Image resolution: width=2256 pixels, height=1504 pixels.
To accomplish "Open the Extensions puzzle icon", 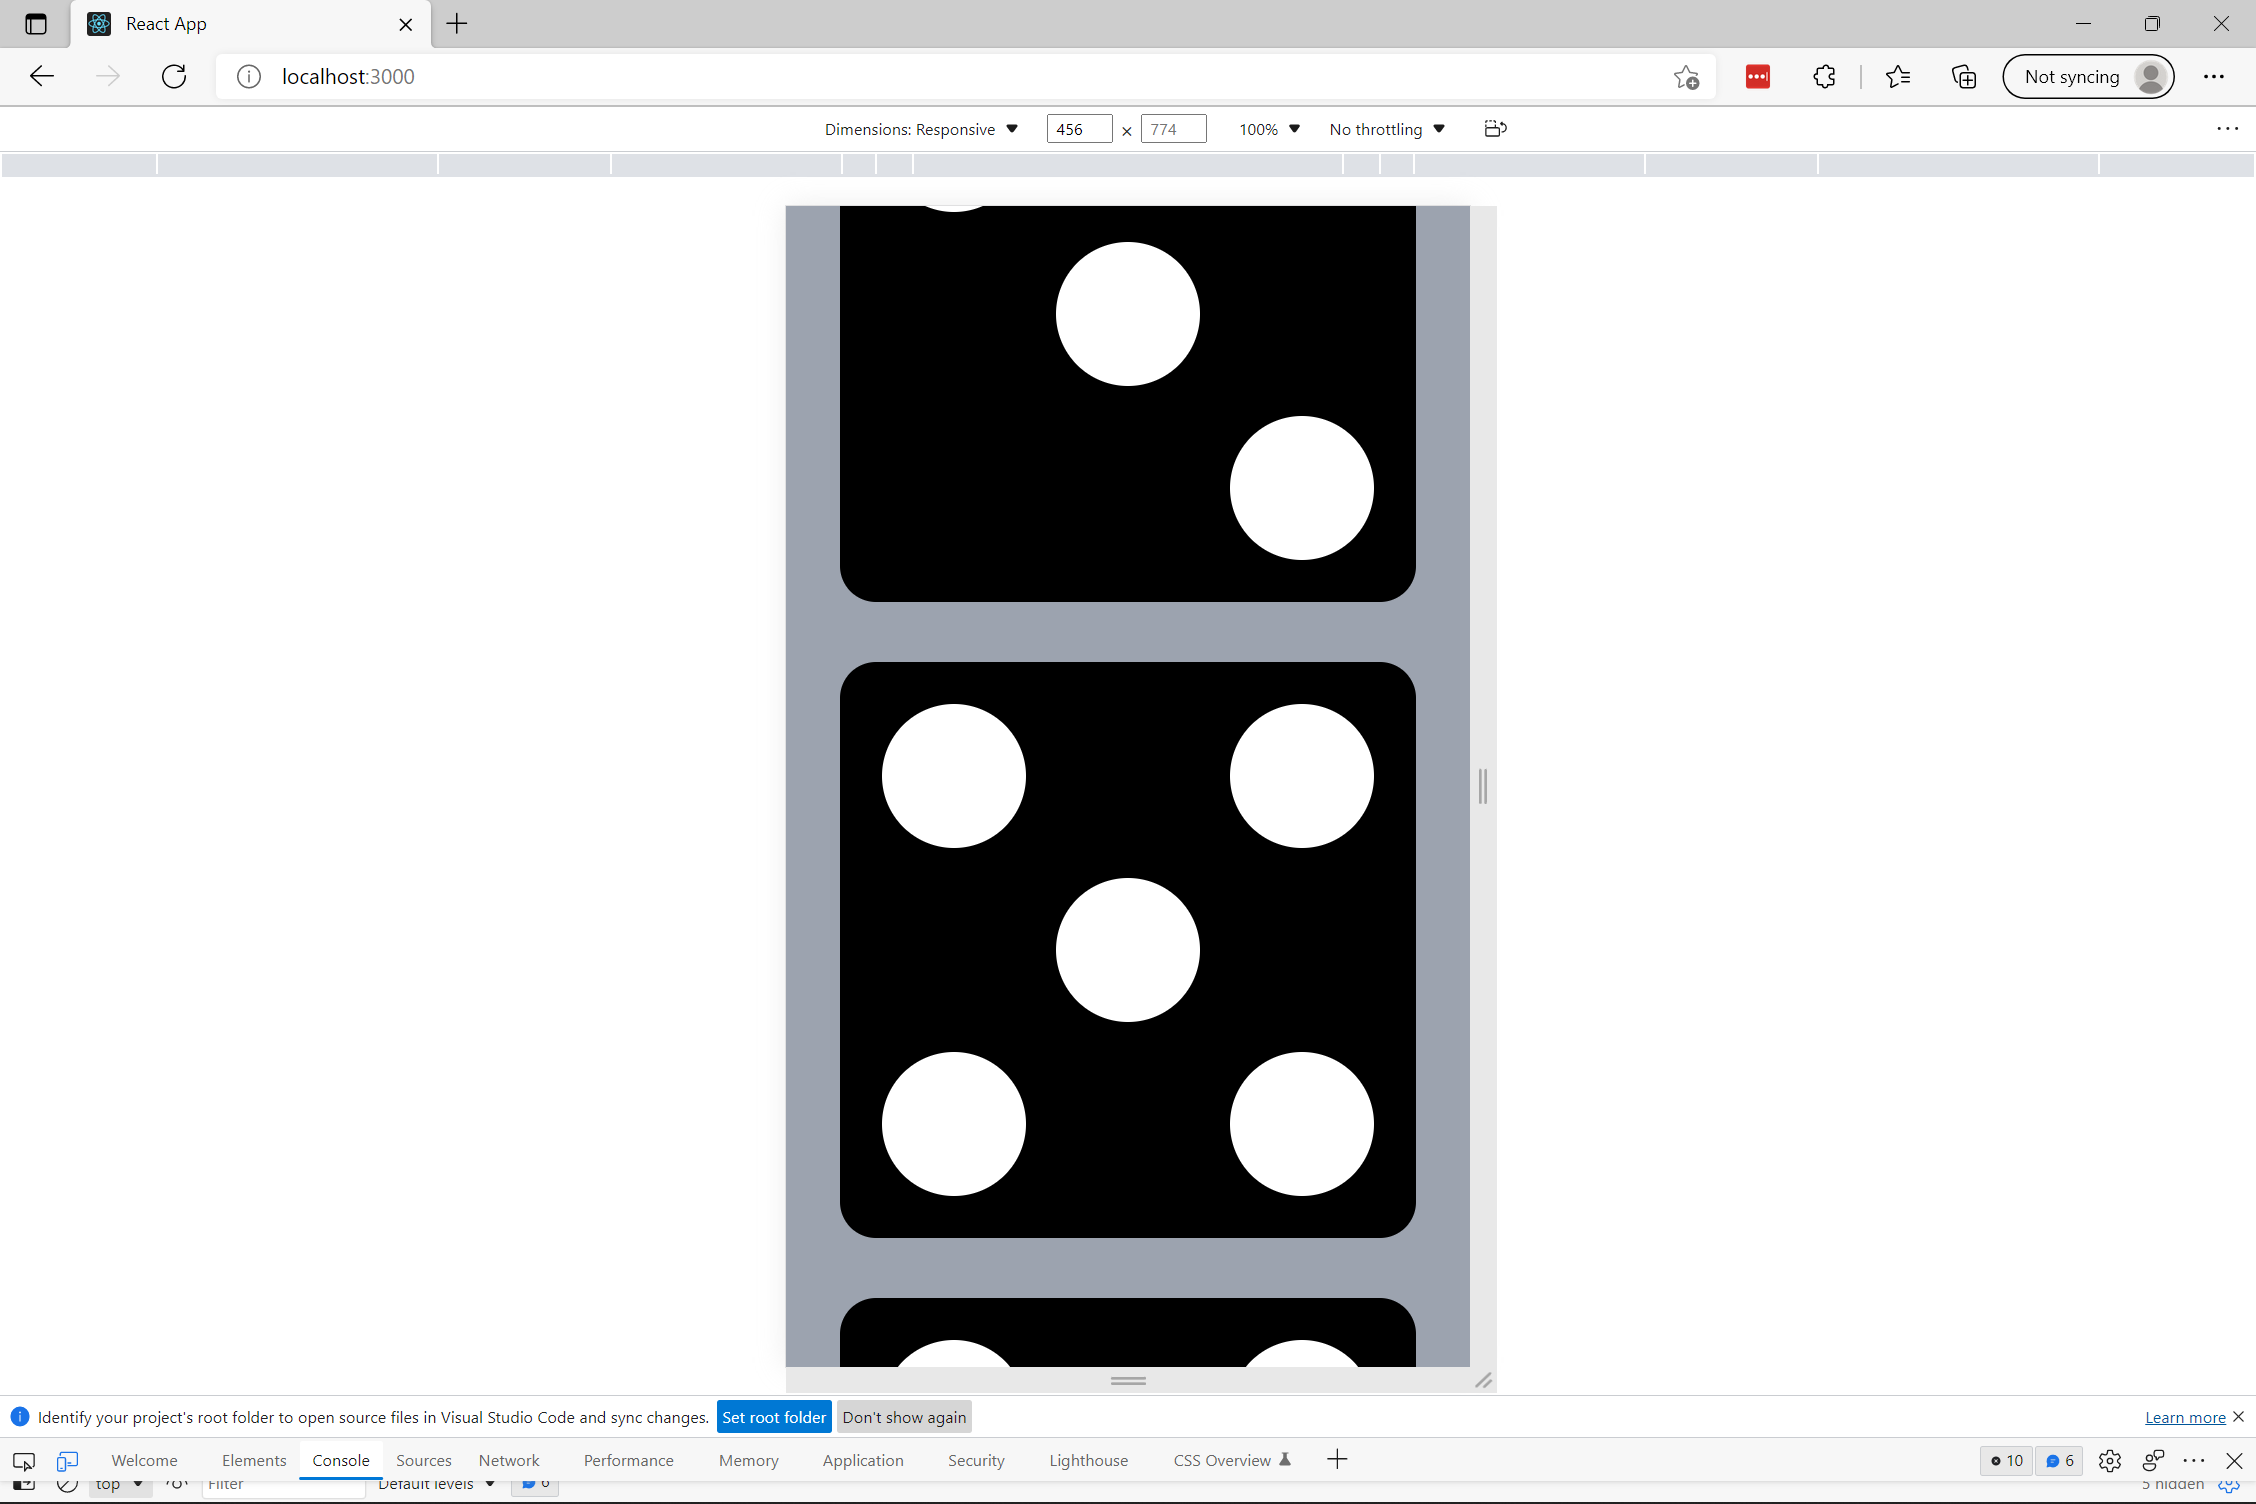I will [x=1824, y=76].
